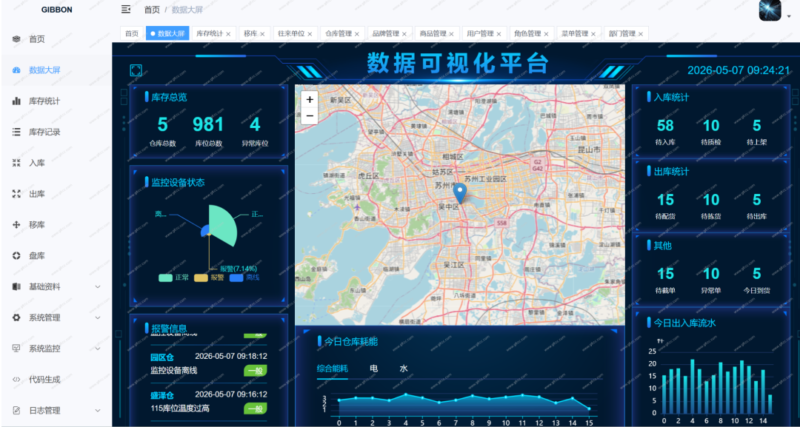This screenshot has height=427, width=800.
Task: Open 库存记录 list icon in sidebar
Action: [x=16, y=132]
